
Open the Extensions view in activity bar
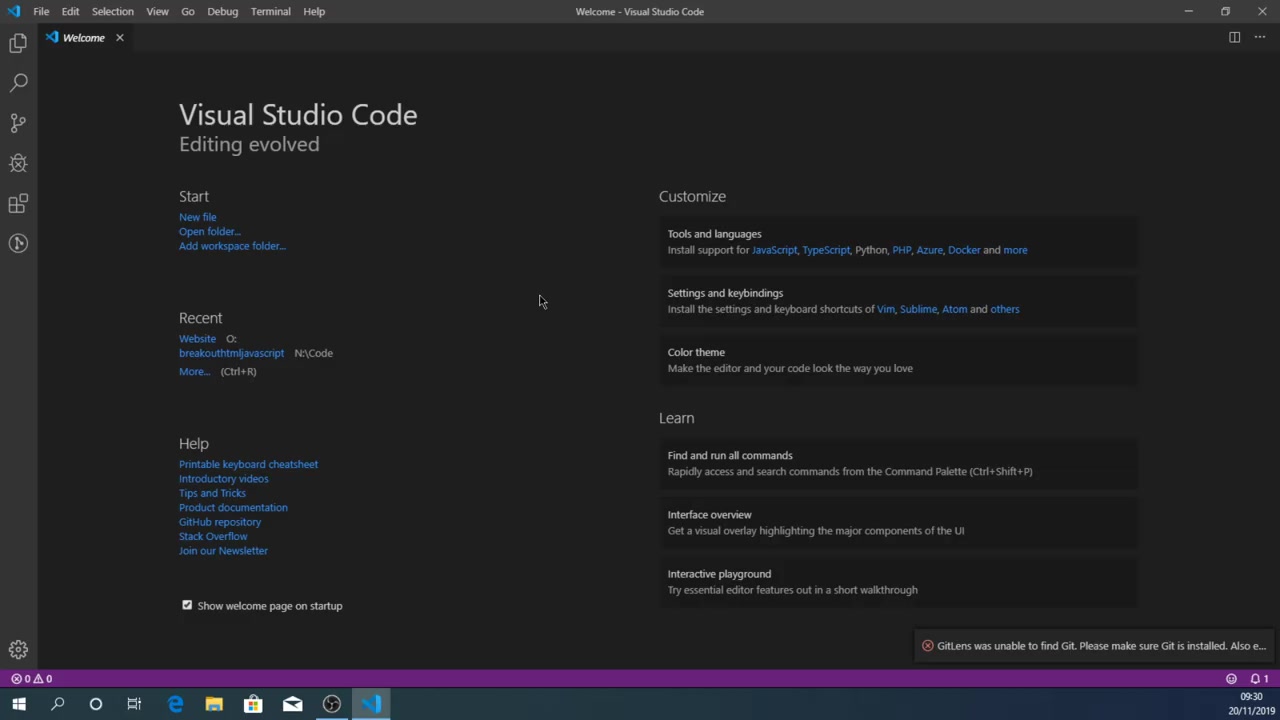pyautogui.click(x=18, y=204)
